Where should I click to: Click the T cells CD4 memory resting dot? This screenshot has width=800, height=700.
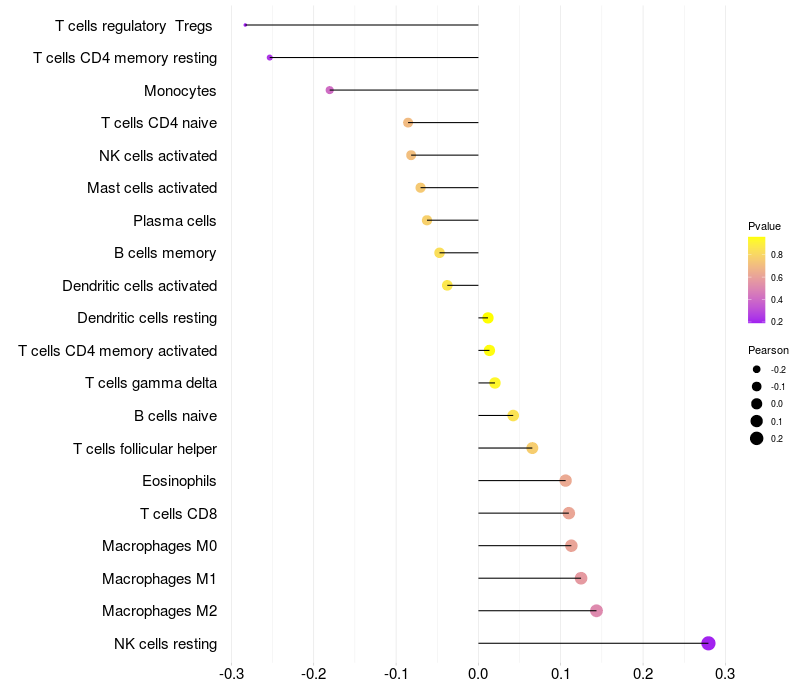coord(270,58)
